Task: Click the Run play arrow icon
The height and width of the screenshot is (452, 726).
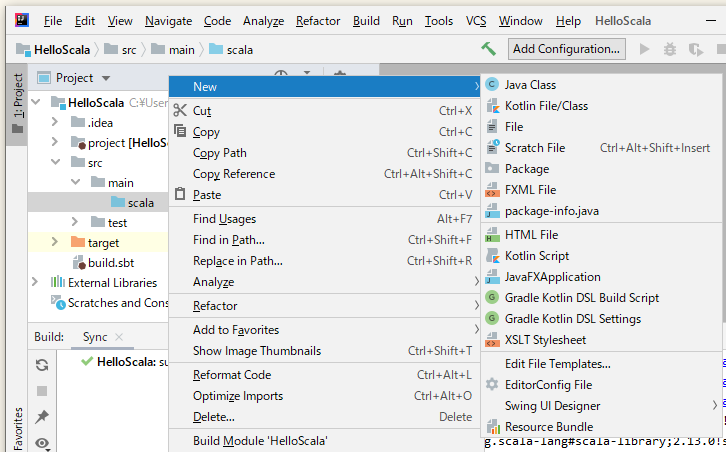Action: (644, 49)
